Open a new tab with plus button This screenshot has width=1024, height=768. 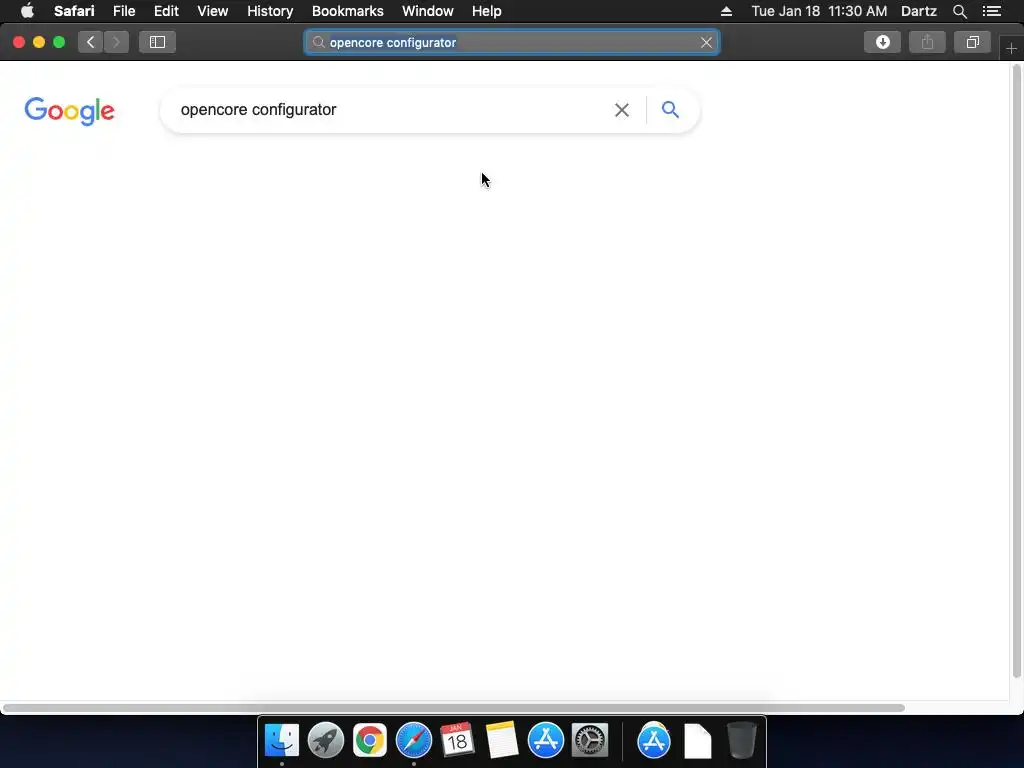(1011, 49)
